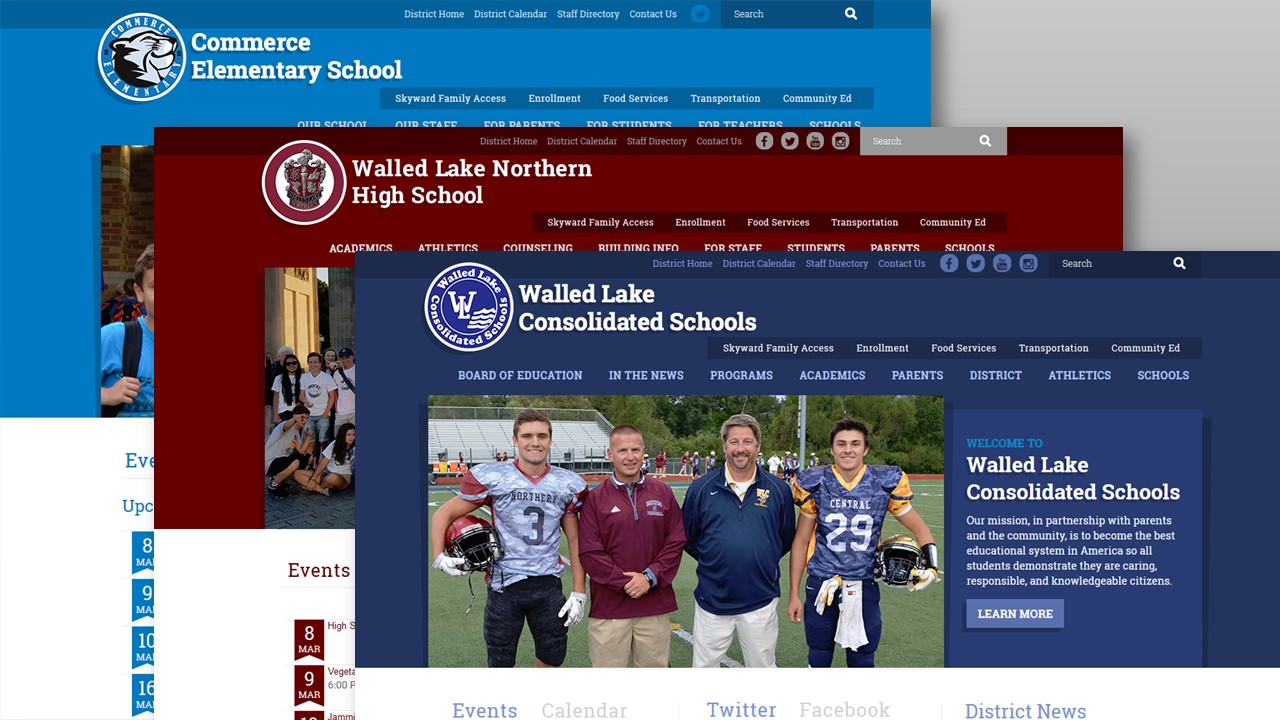1280x720 pixels.
Task: Click the Commerce Elementary panther logo
Action: click(x=142, y=57)
